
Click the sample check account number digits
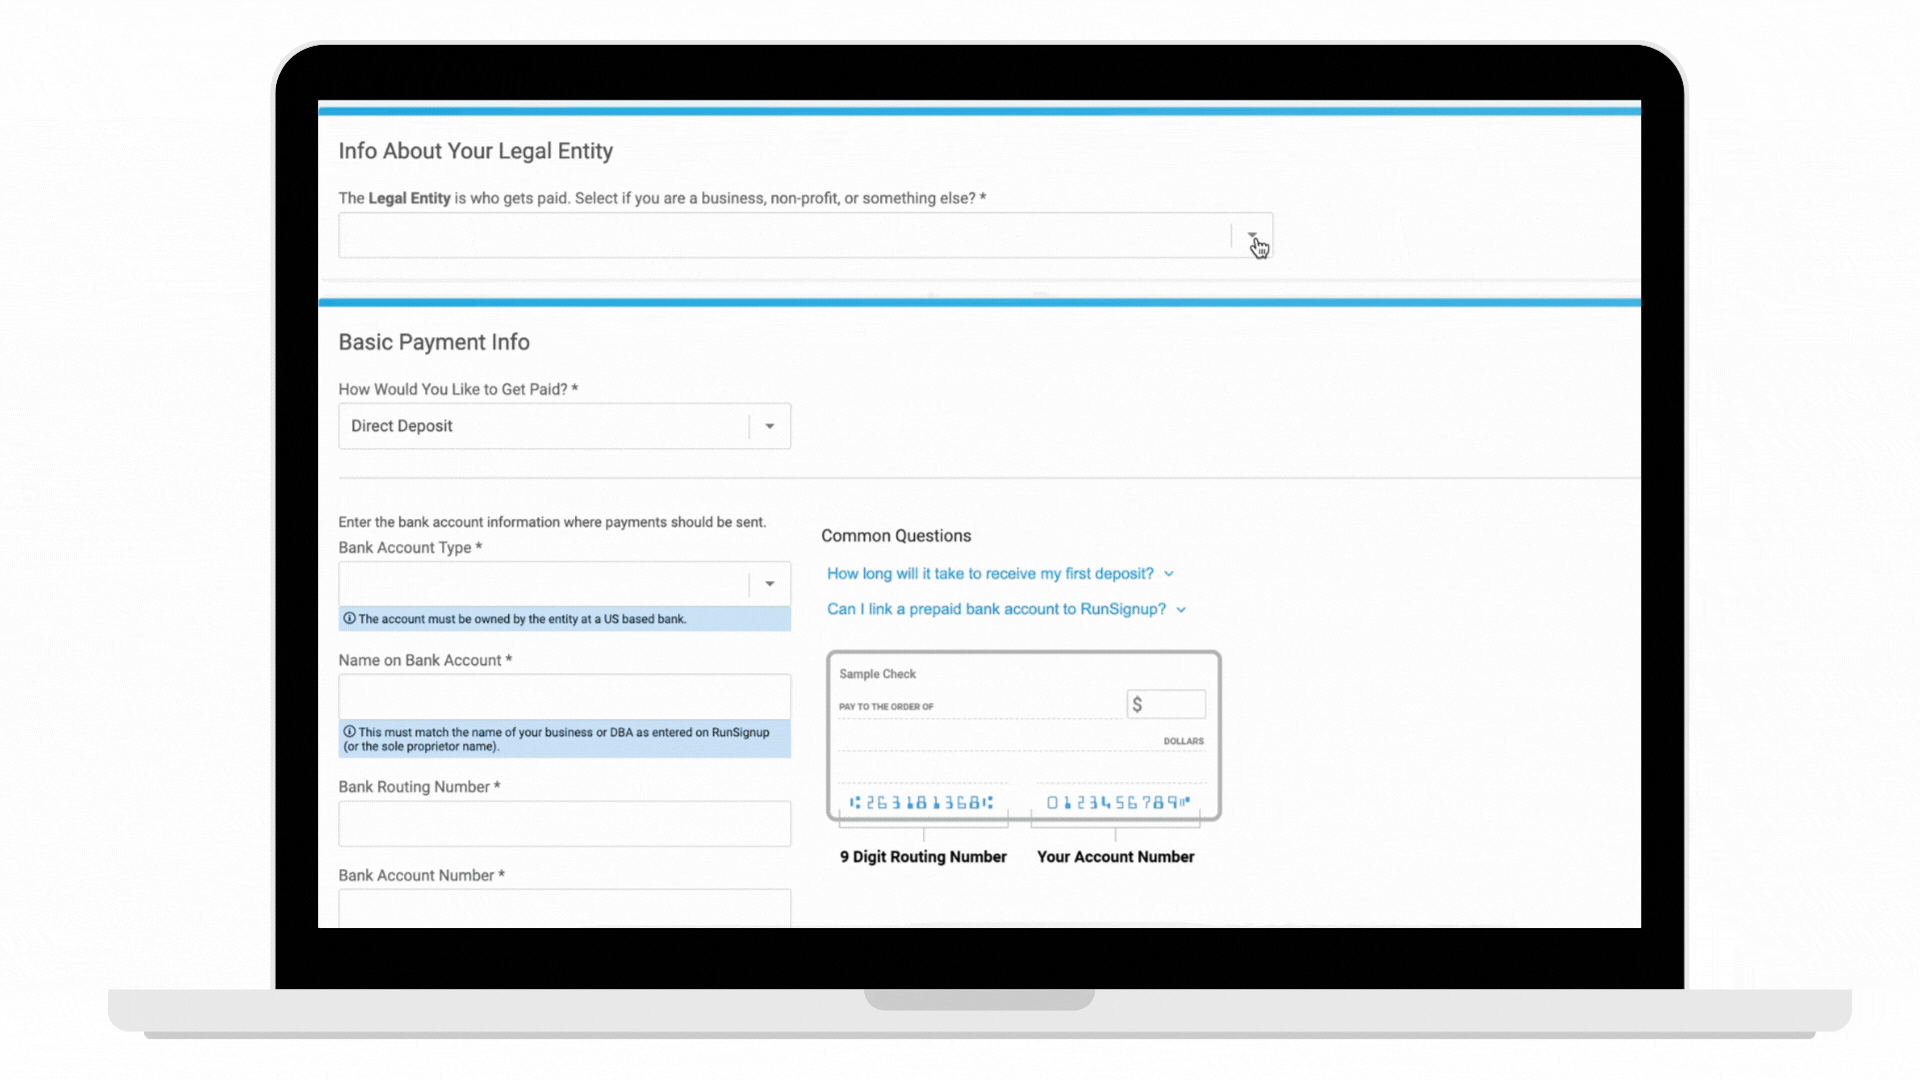click(1118, 803)
